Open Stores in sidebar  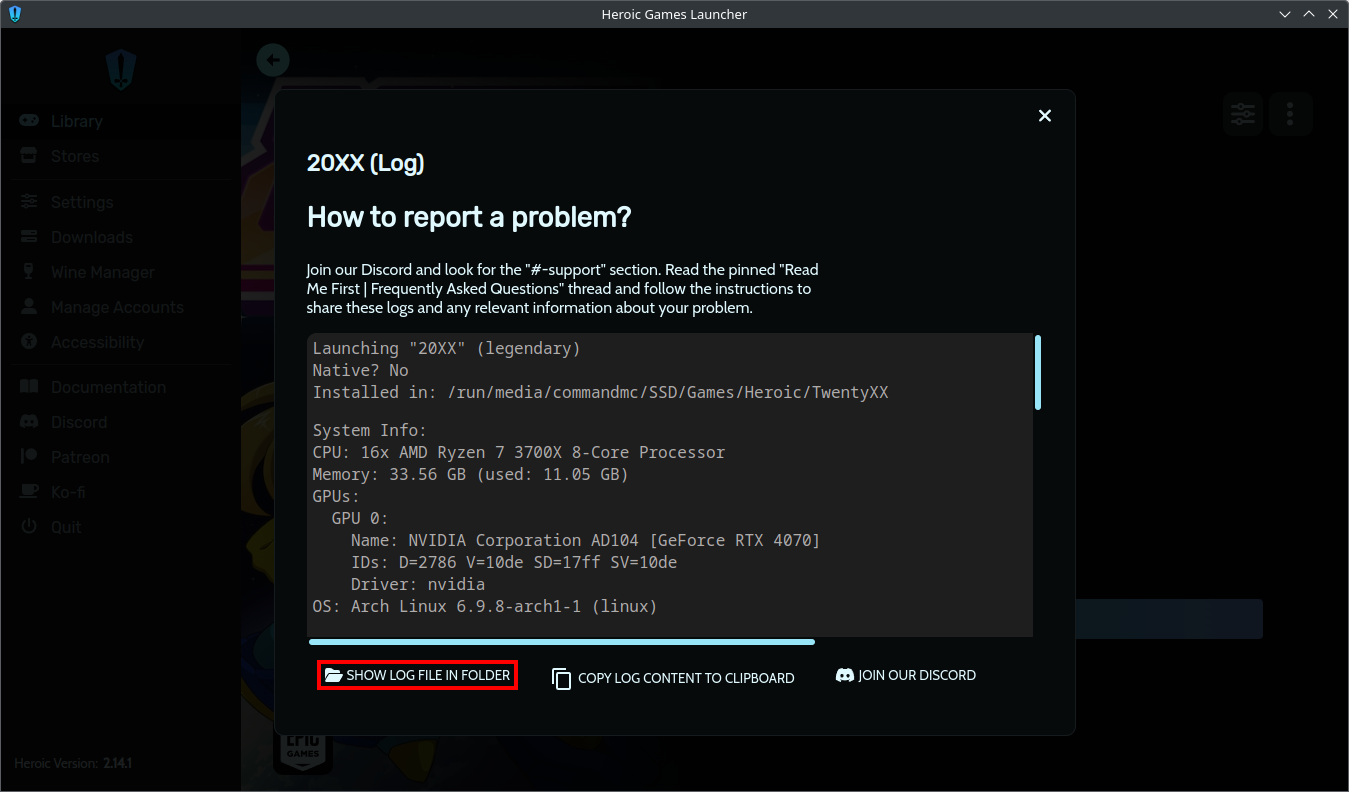click(120, 156)
